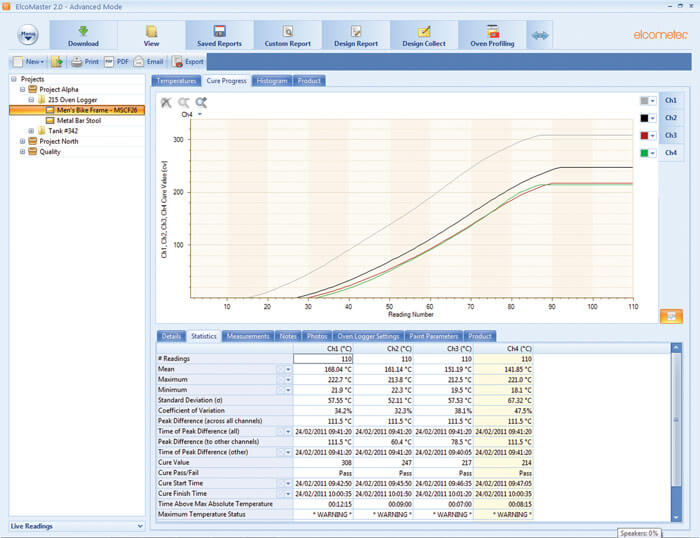The image size is (700, 538).
Task: Toggle the Ch4 channel button
Action: point(670,153)
